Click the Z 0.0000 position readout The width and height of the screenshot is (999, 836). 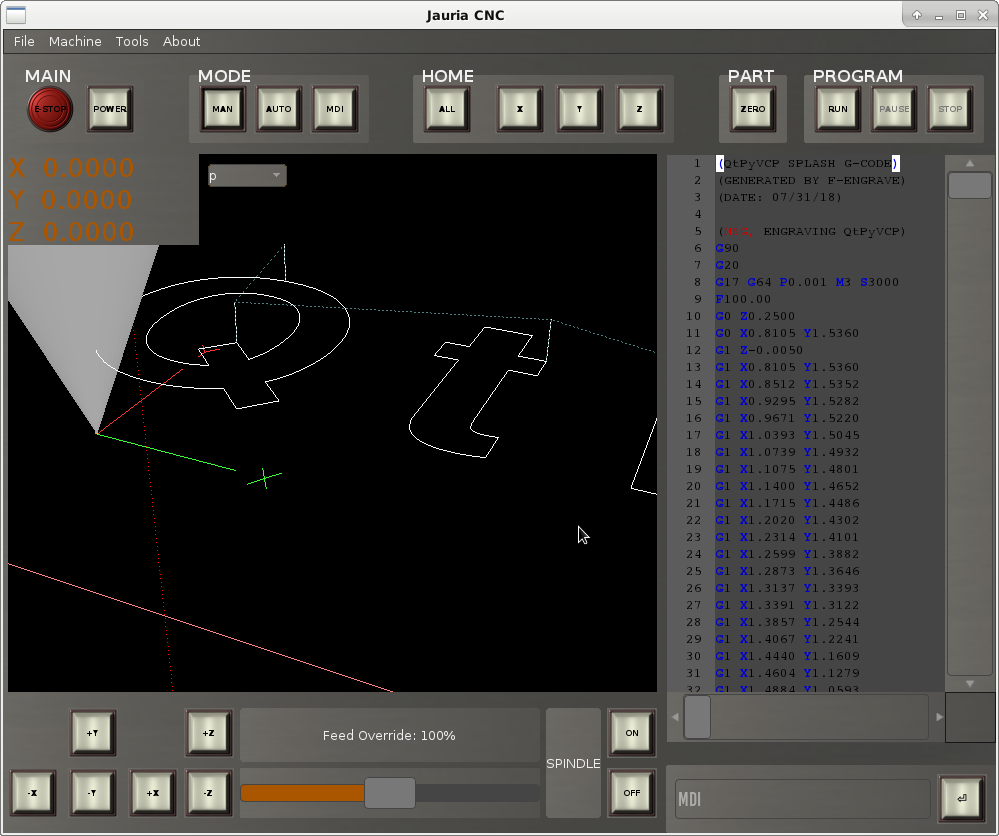tap(71, 232)
